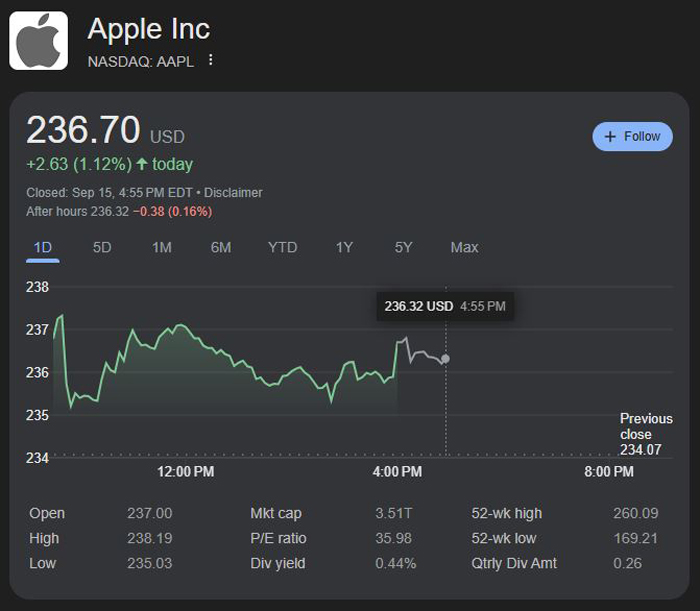The width and height of the screenshot is (700, 611).
Task: Click the Low value 235.03
Action: 150,563
